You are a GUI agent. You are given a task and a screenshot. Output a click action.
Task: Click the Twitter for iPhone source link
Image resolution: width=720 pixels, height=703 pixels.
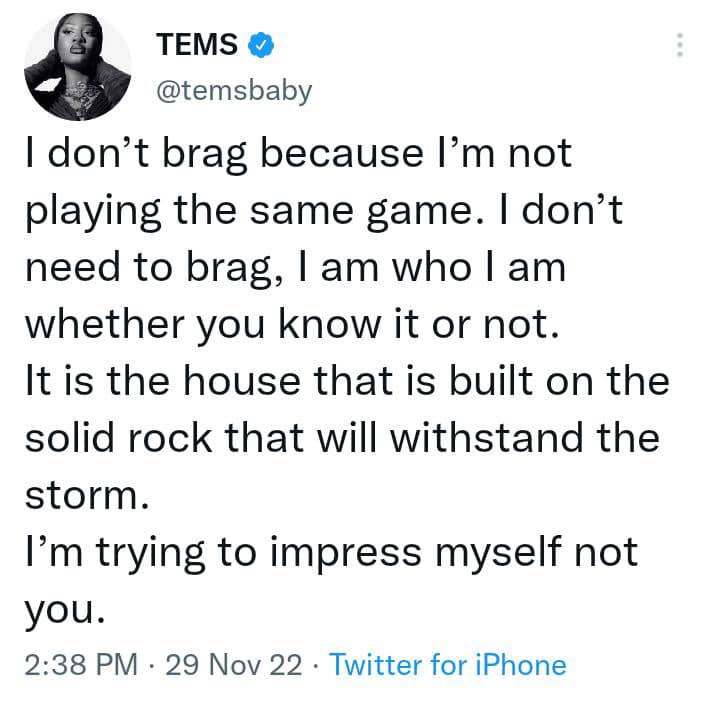(447, 664)
